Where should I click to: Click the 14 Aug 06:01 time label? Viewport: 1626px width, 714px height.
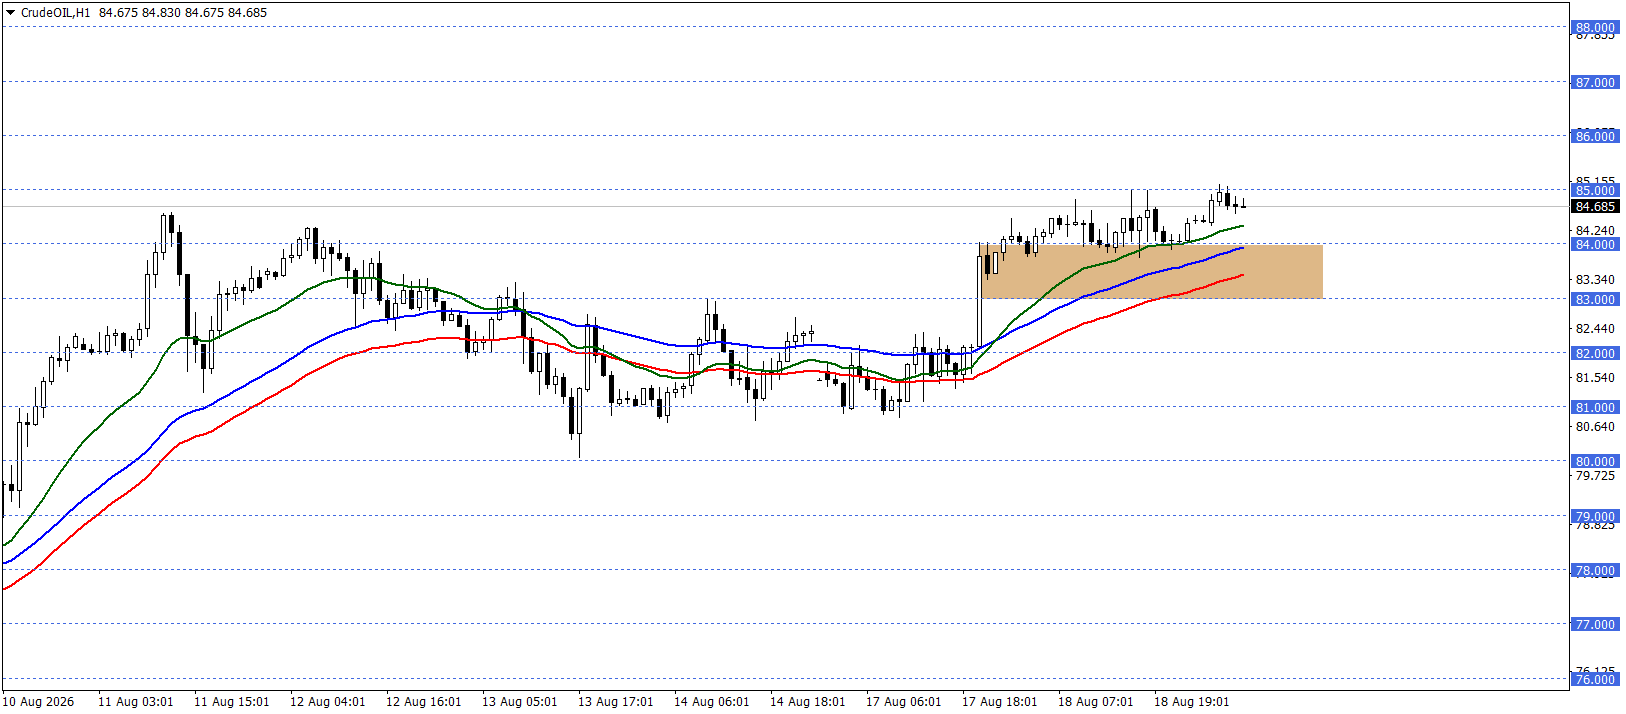coord(711,701)
